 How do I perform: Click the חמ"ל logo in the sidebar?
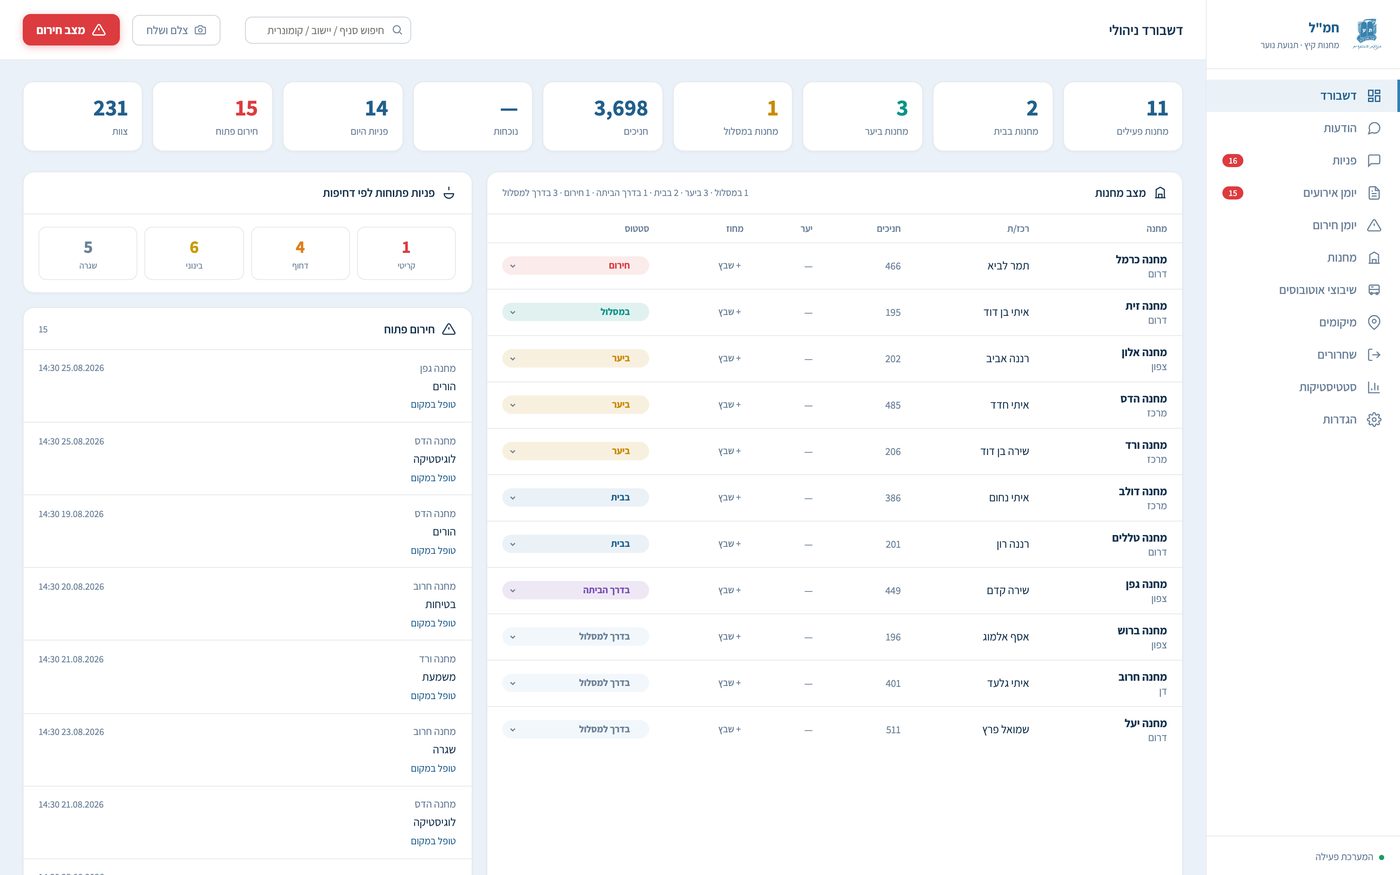(1366, 33)
